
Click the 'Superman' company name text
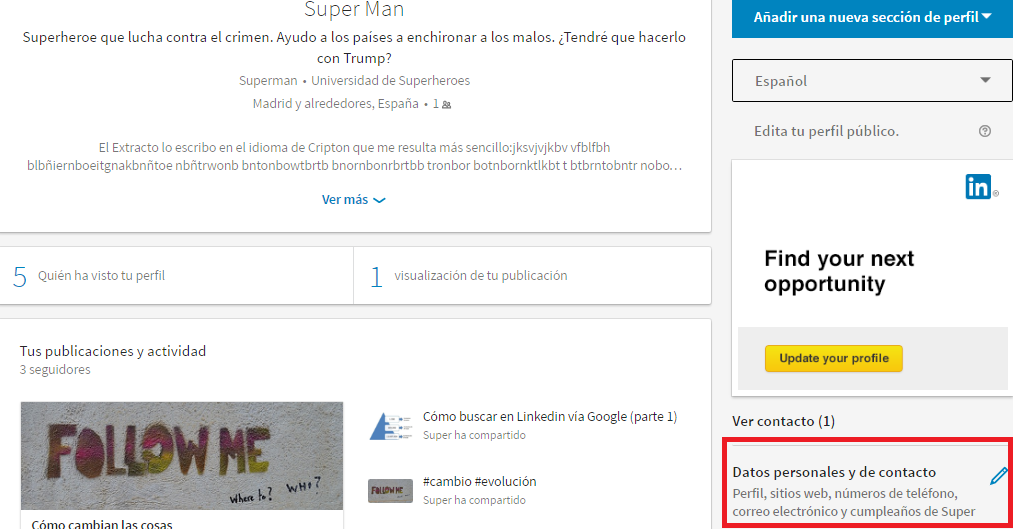(267, 81)
